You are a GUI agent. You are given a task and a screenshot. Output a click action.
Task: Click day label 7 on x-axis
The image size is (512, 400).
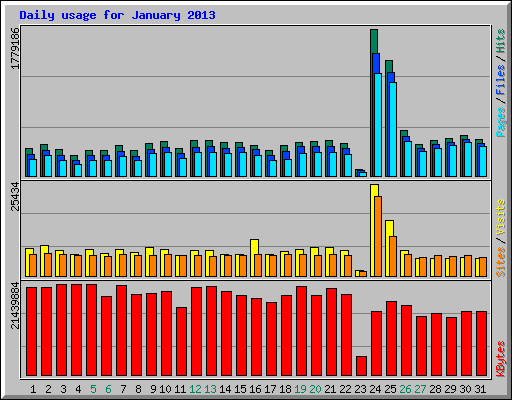(x=123, y=389)
